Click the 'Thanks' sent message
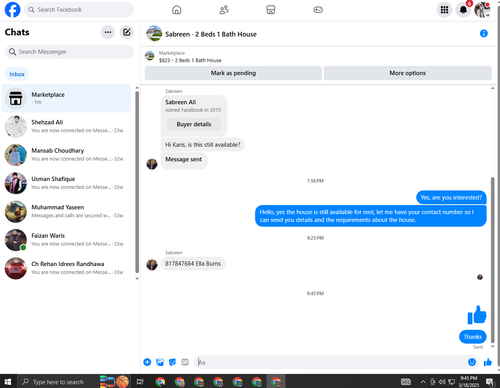 (x=473, y=337)
